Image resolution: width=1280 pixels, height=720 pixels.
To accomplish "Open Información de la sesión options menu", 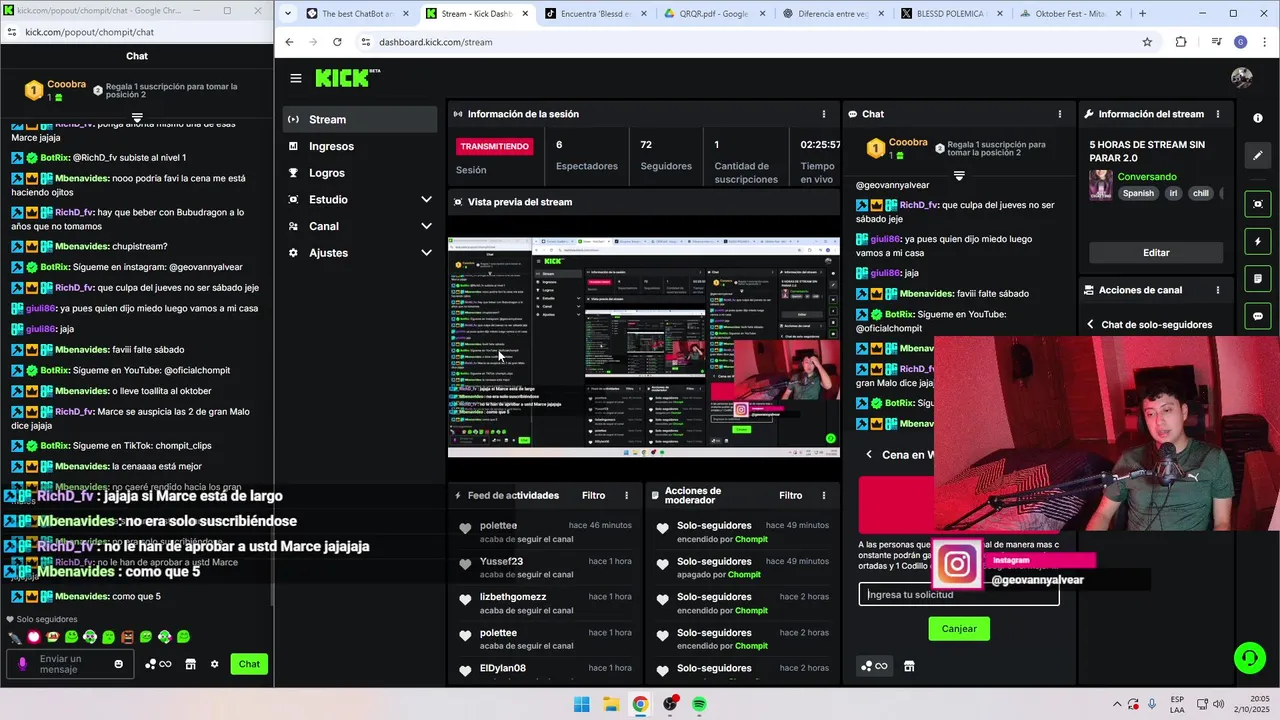I will tap(824, 114).
